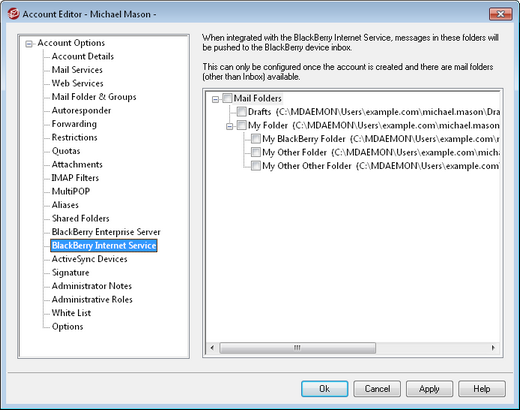Click the Apply button
Screen dimensions: 520x410
click(x=429, y=389)
